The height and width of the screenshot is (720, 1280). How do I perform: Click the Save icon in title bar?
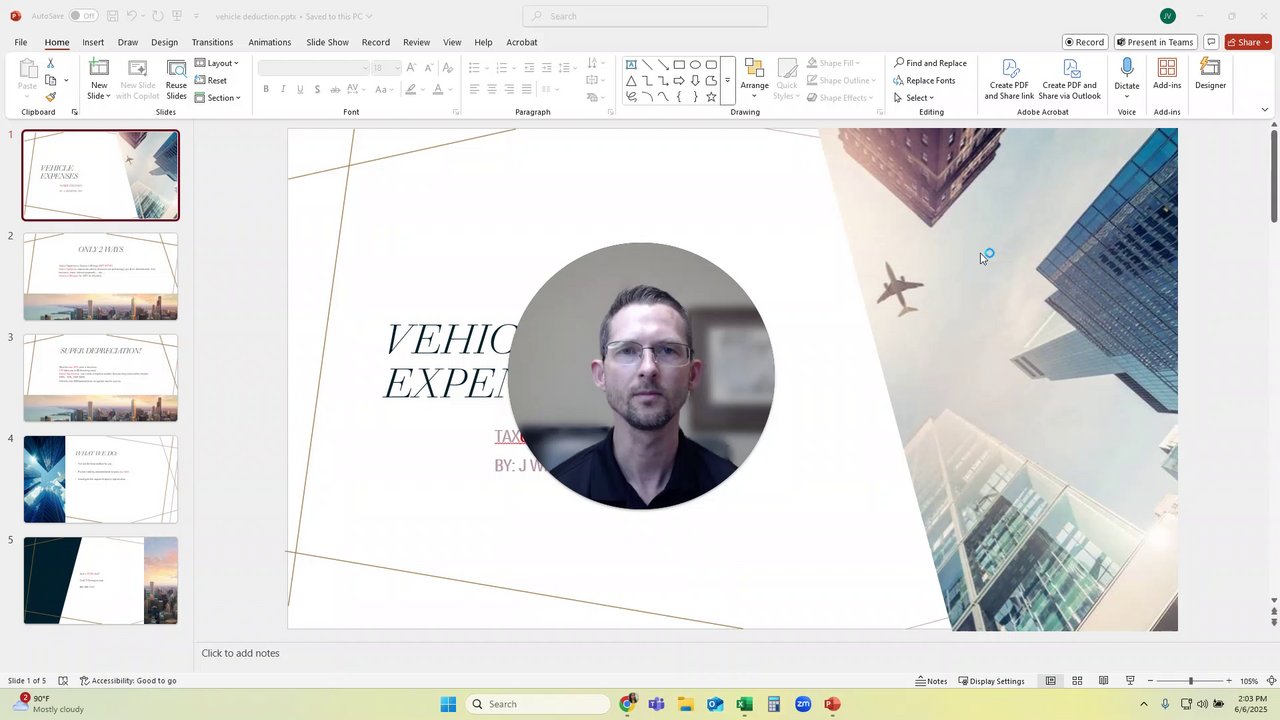click(x=113, y=16)
